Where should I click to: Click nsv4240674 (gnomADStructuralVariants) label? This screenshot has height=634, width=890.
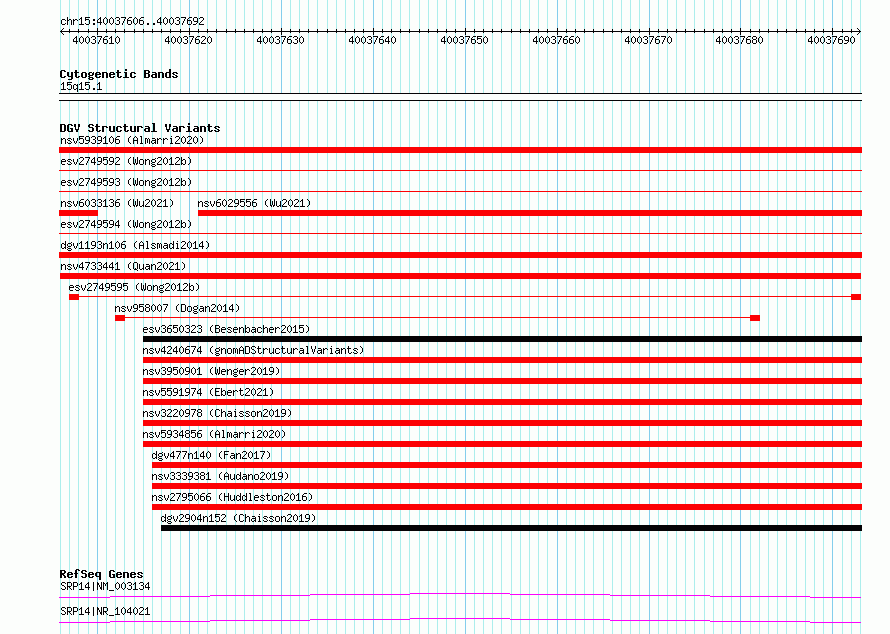(x=253, y=350)
